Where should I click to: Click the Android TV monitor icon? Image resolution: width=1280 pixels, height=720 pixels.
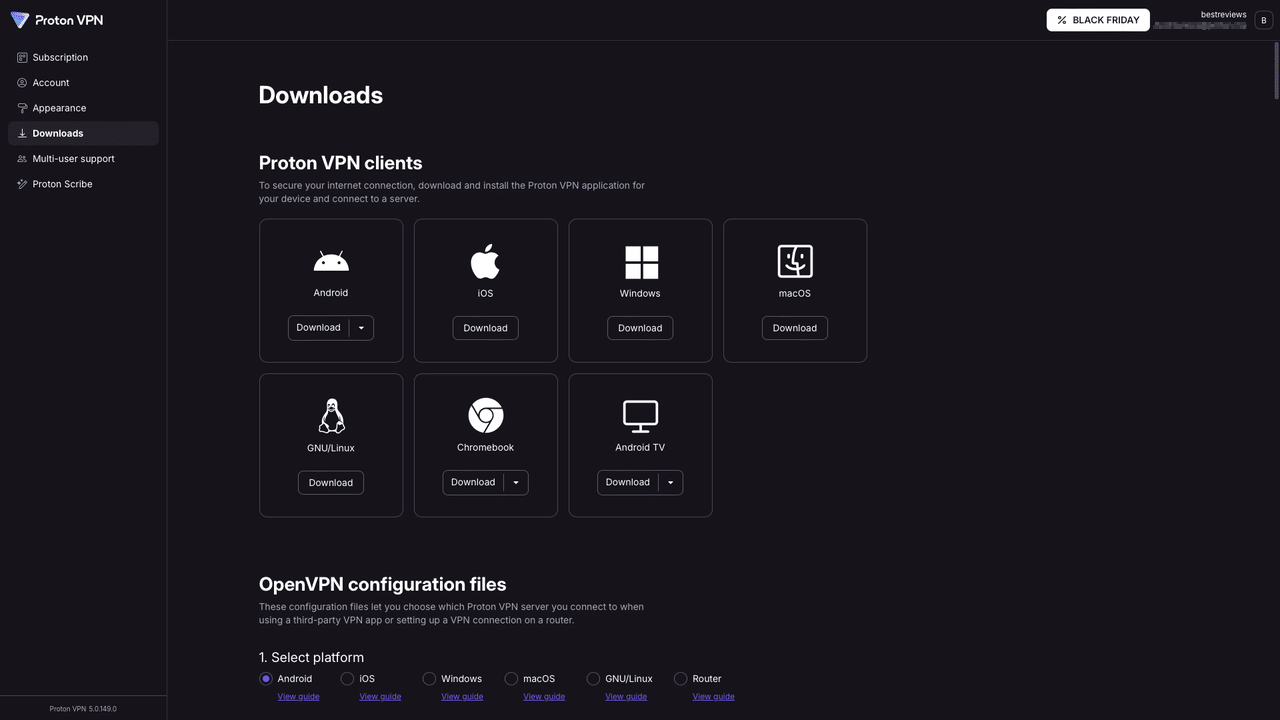point(639,415)
